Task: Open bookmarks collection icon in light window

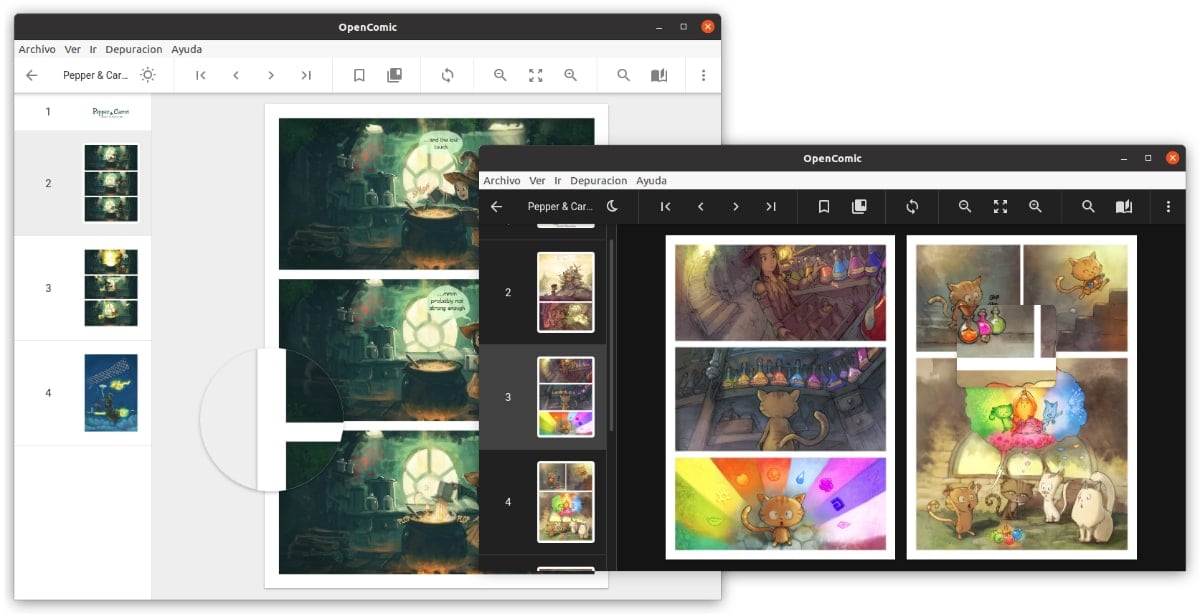Action: (394, 75)
